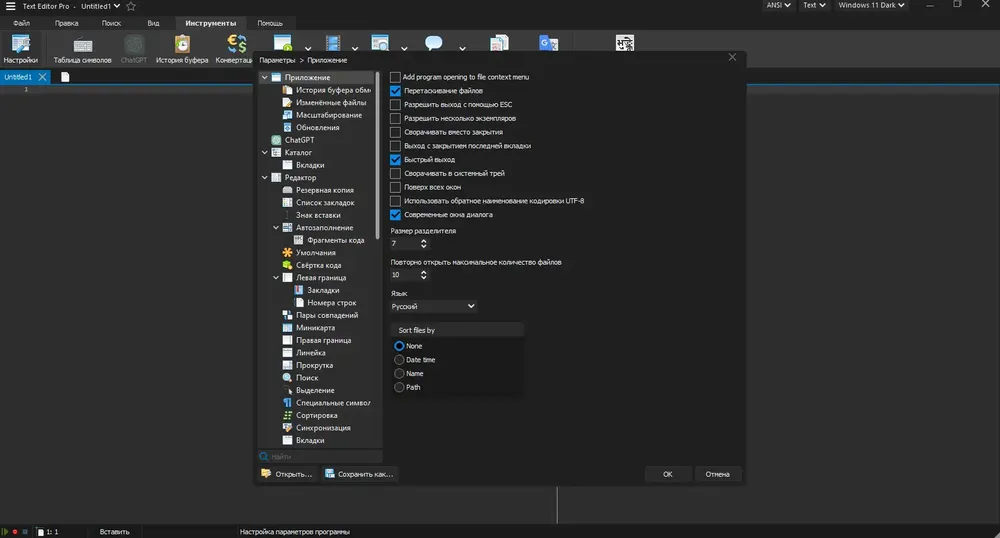Click the new document icon beside Untitled1 tab
This screenshot has height=538, width=1000.
(x=65, y=77)
